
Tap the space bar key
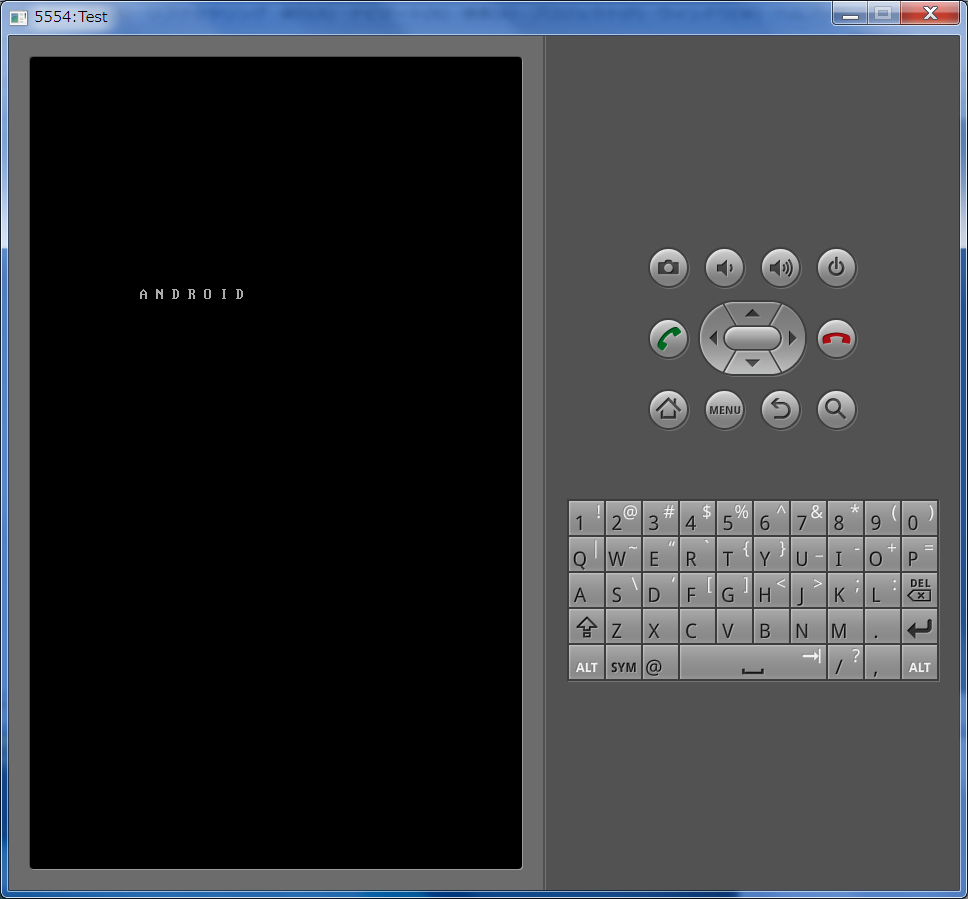pos(753,663)
